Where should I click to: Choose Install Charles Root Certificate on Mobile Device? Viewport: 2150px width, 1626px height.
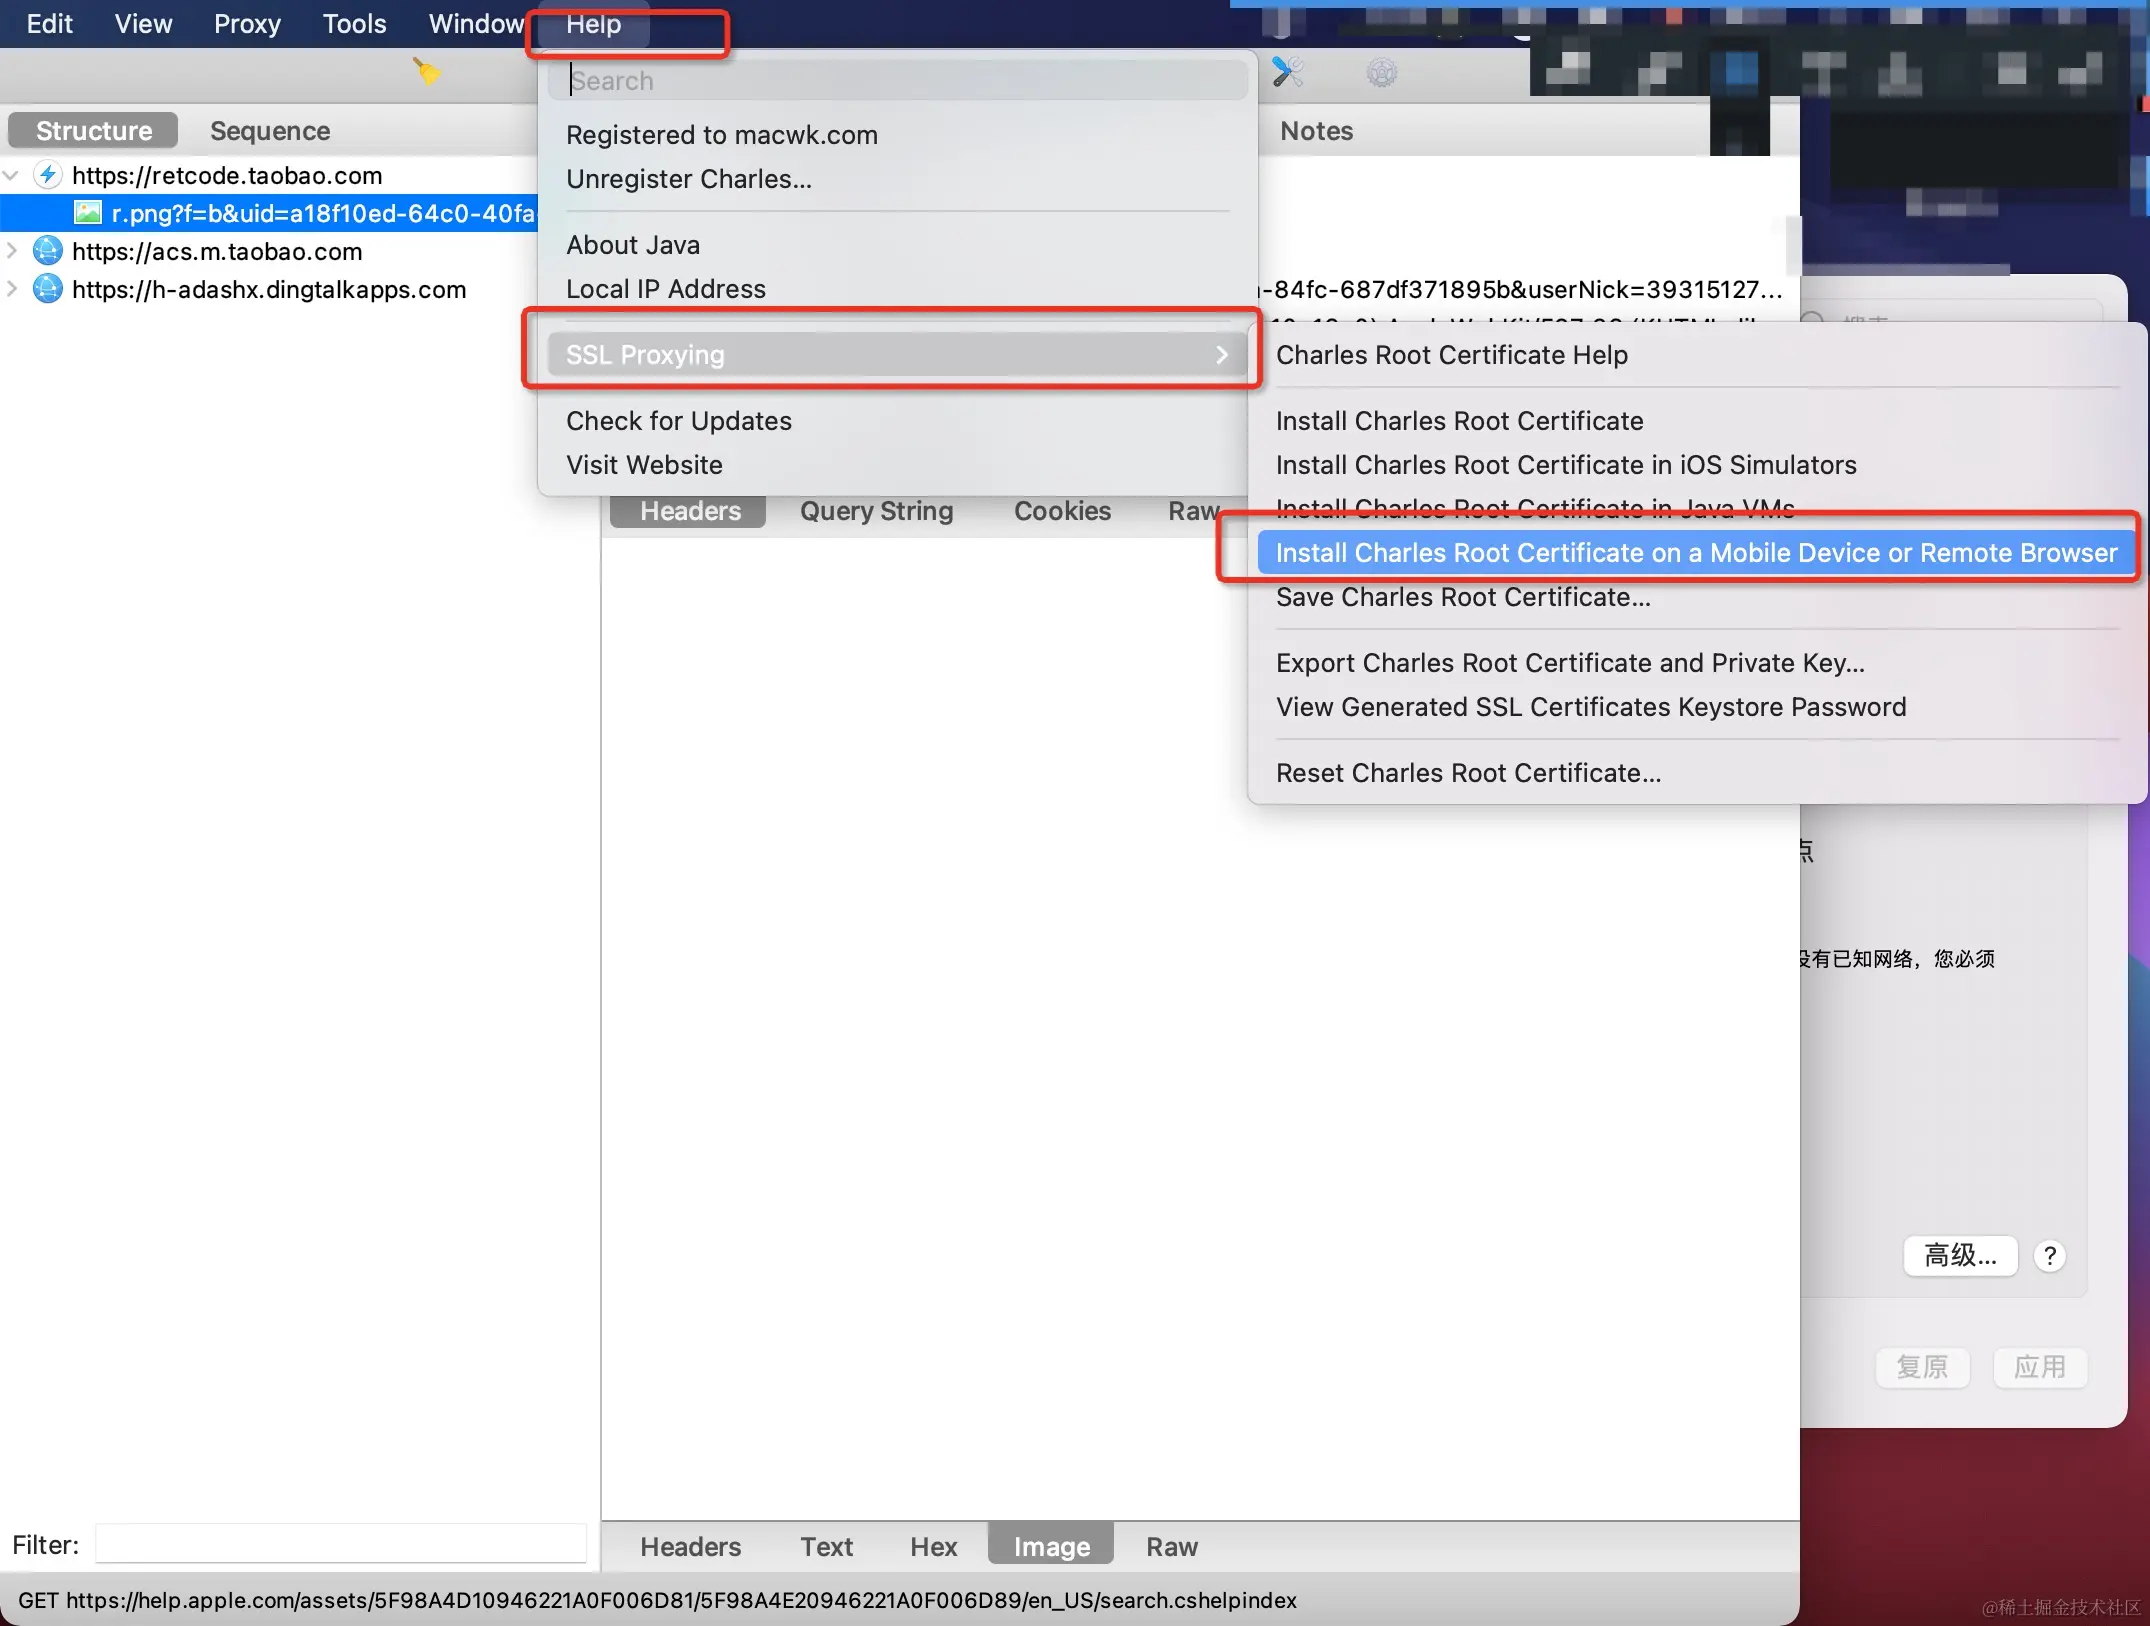tap(1695, 553)
